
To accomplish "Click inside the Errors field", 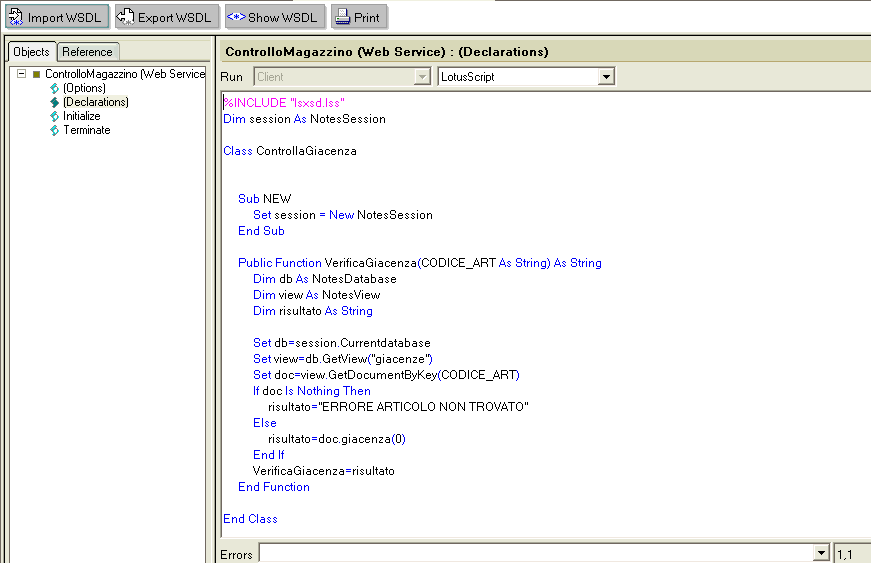I will pos(536,554).
